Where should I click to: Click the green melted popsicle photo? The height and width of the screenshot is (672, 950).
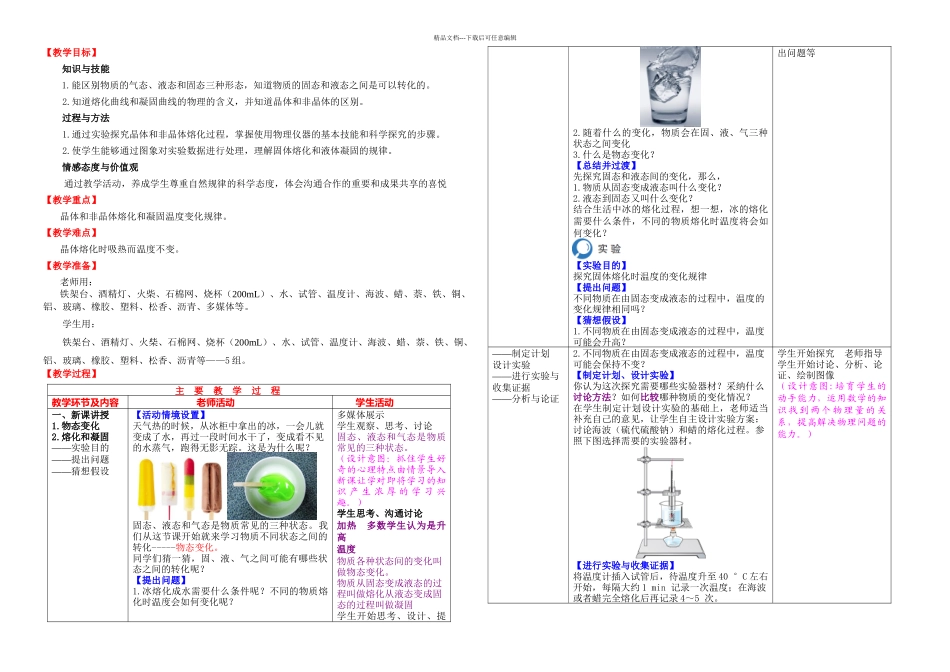271,487
